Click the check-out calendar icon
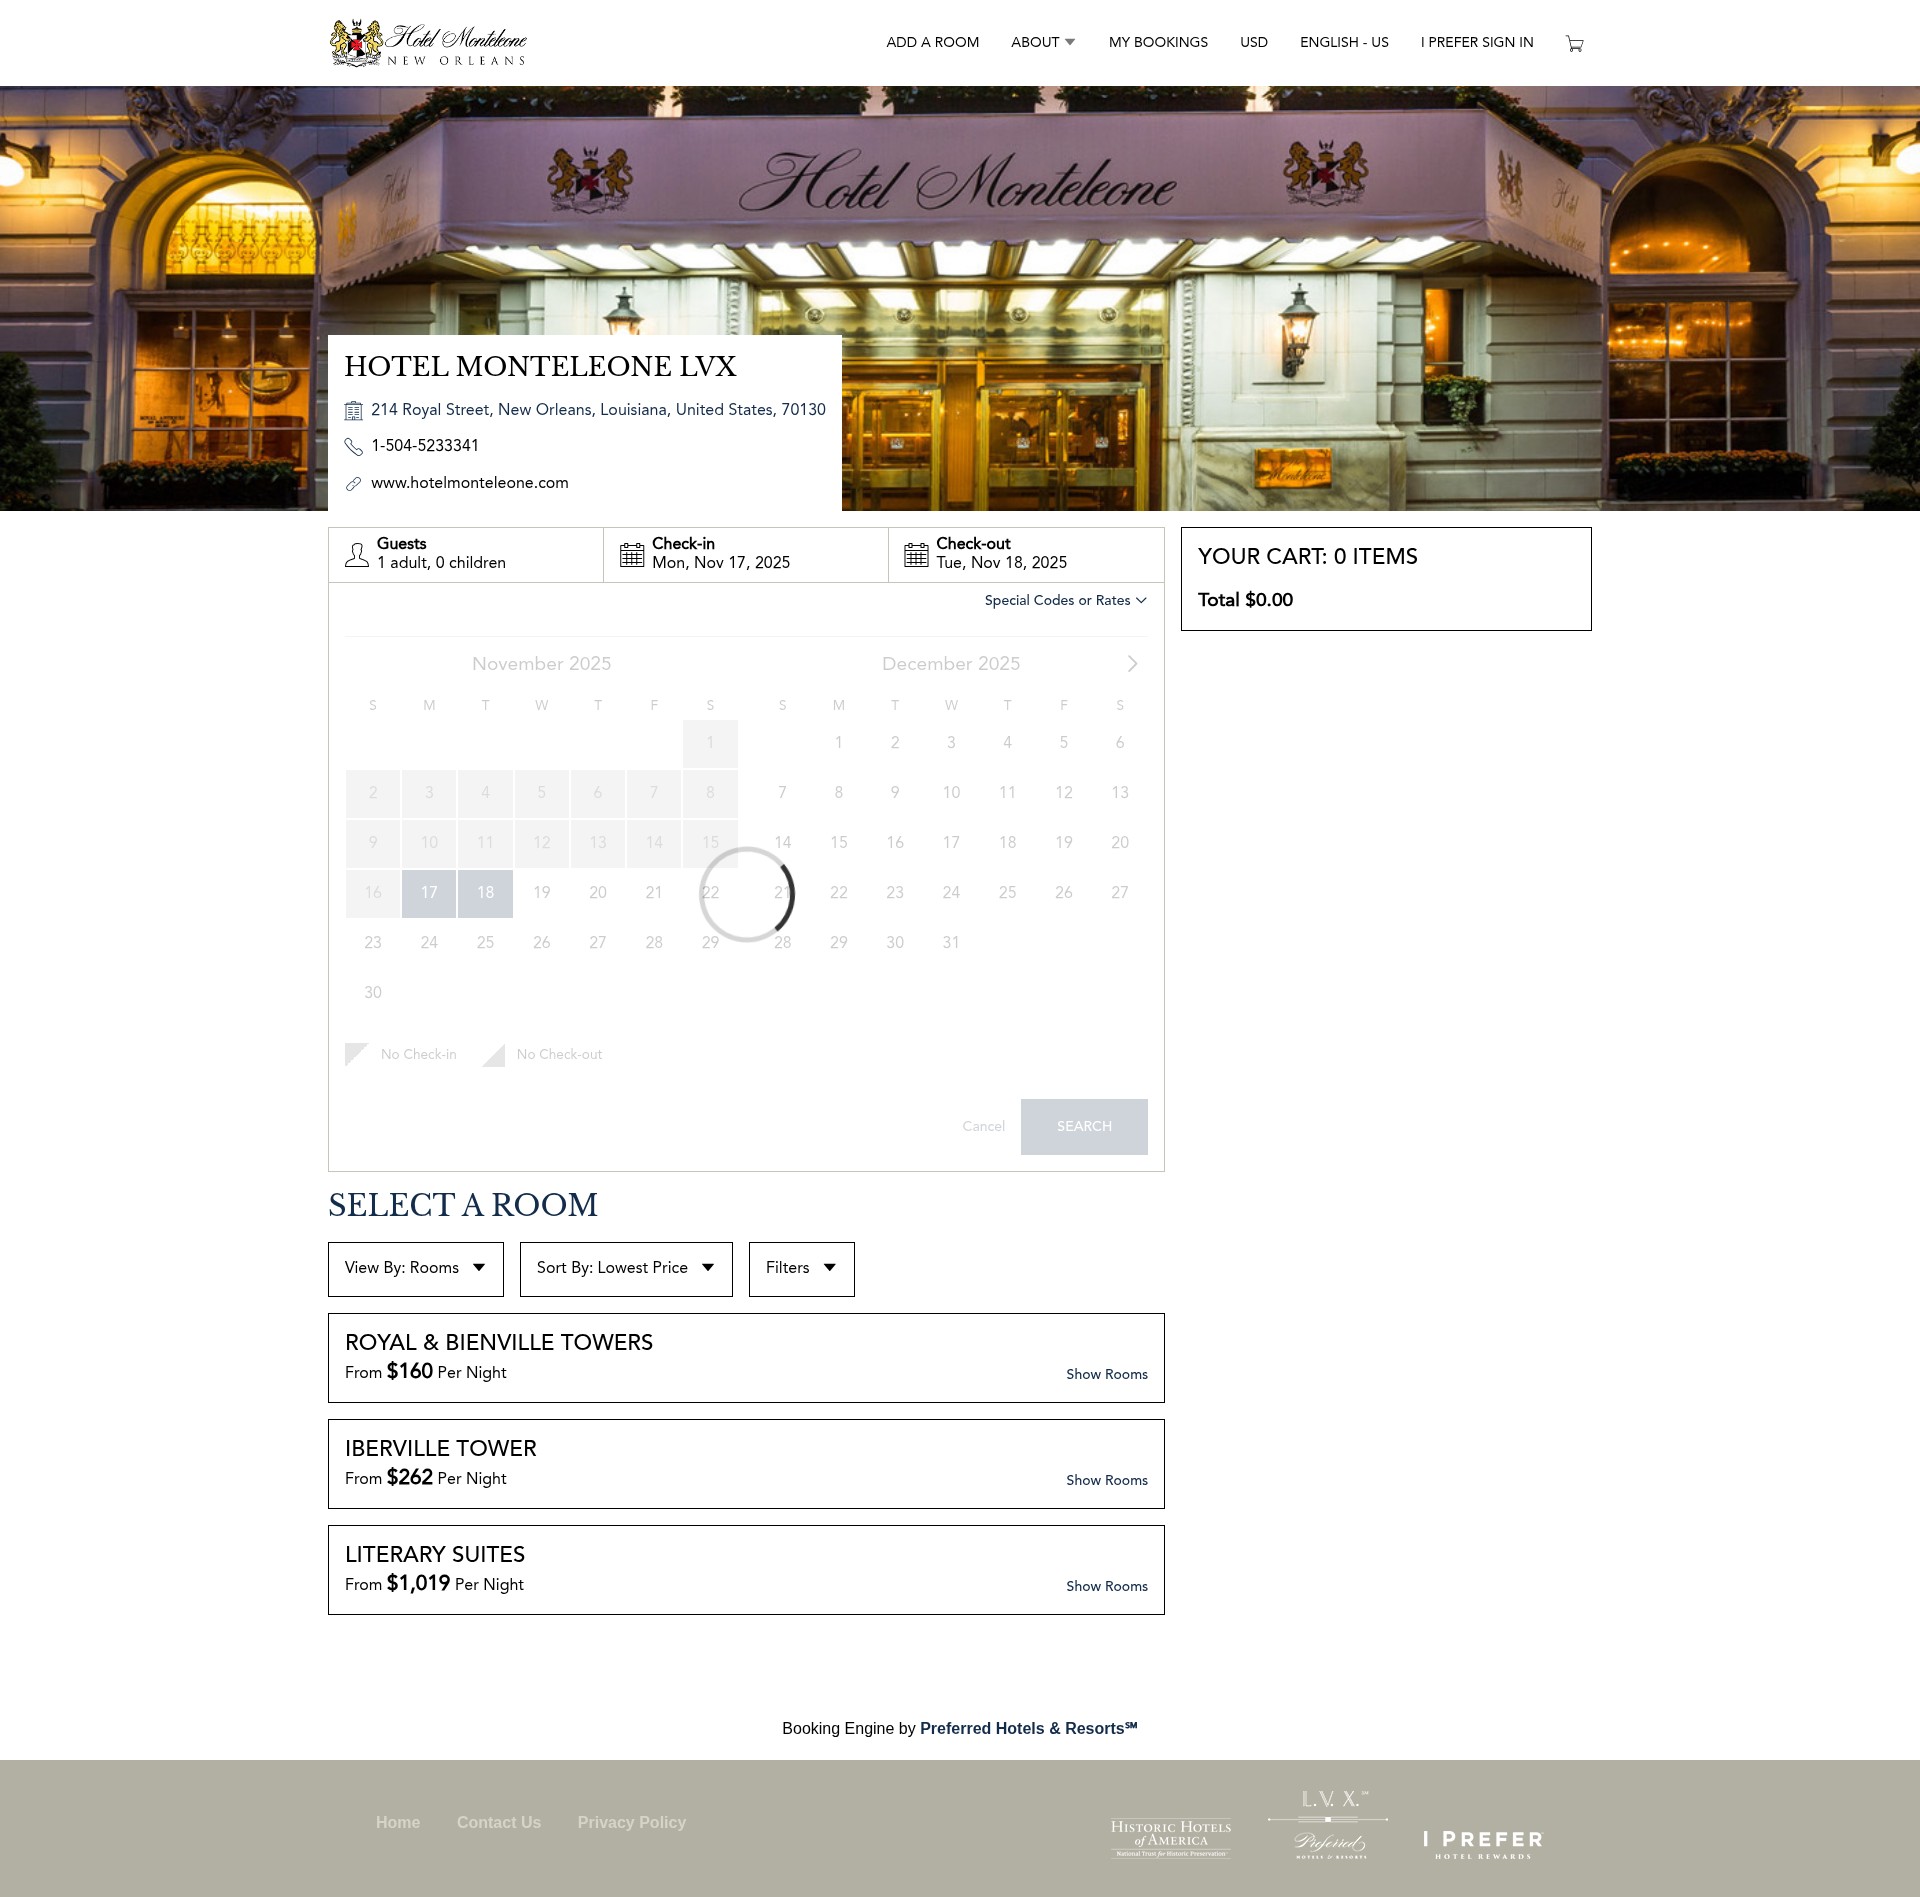Viewport: 1920px width, 1897px height. click(x=916, y=555)
